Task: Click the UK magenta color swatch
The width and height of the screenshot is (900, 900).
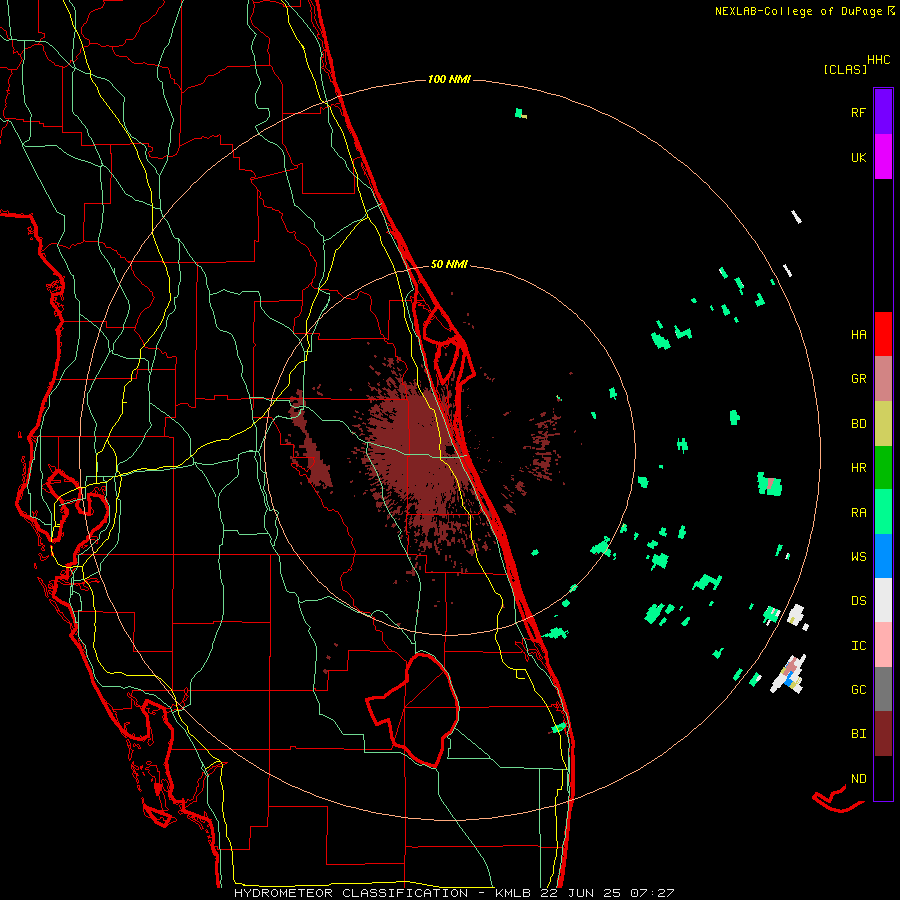Action: click(x=883, y=157)
